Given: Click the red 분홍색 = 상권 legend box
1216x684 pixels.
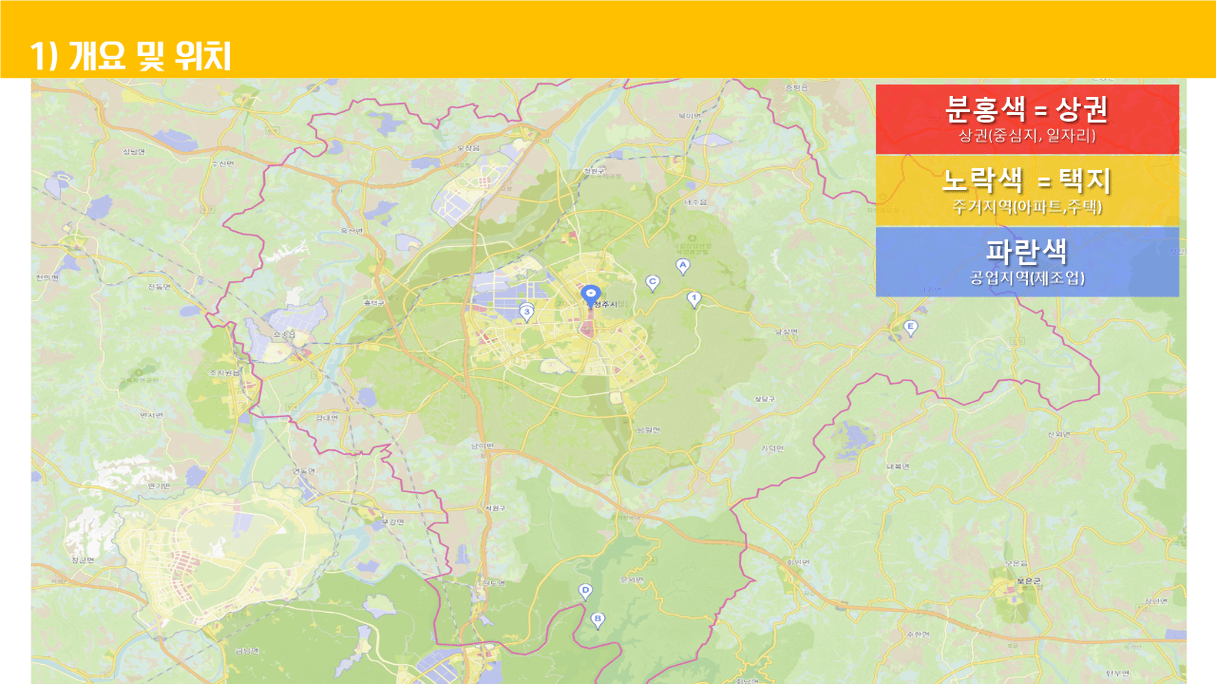Looking at the screenshot, I should click(x=1027, y=119).
